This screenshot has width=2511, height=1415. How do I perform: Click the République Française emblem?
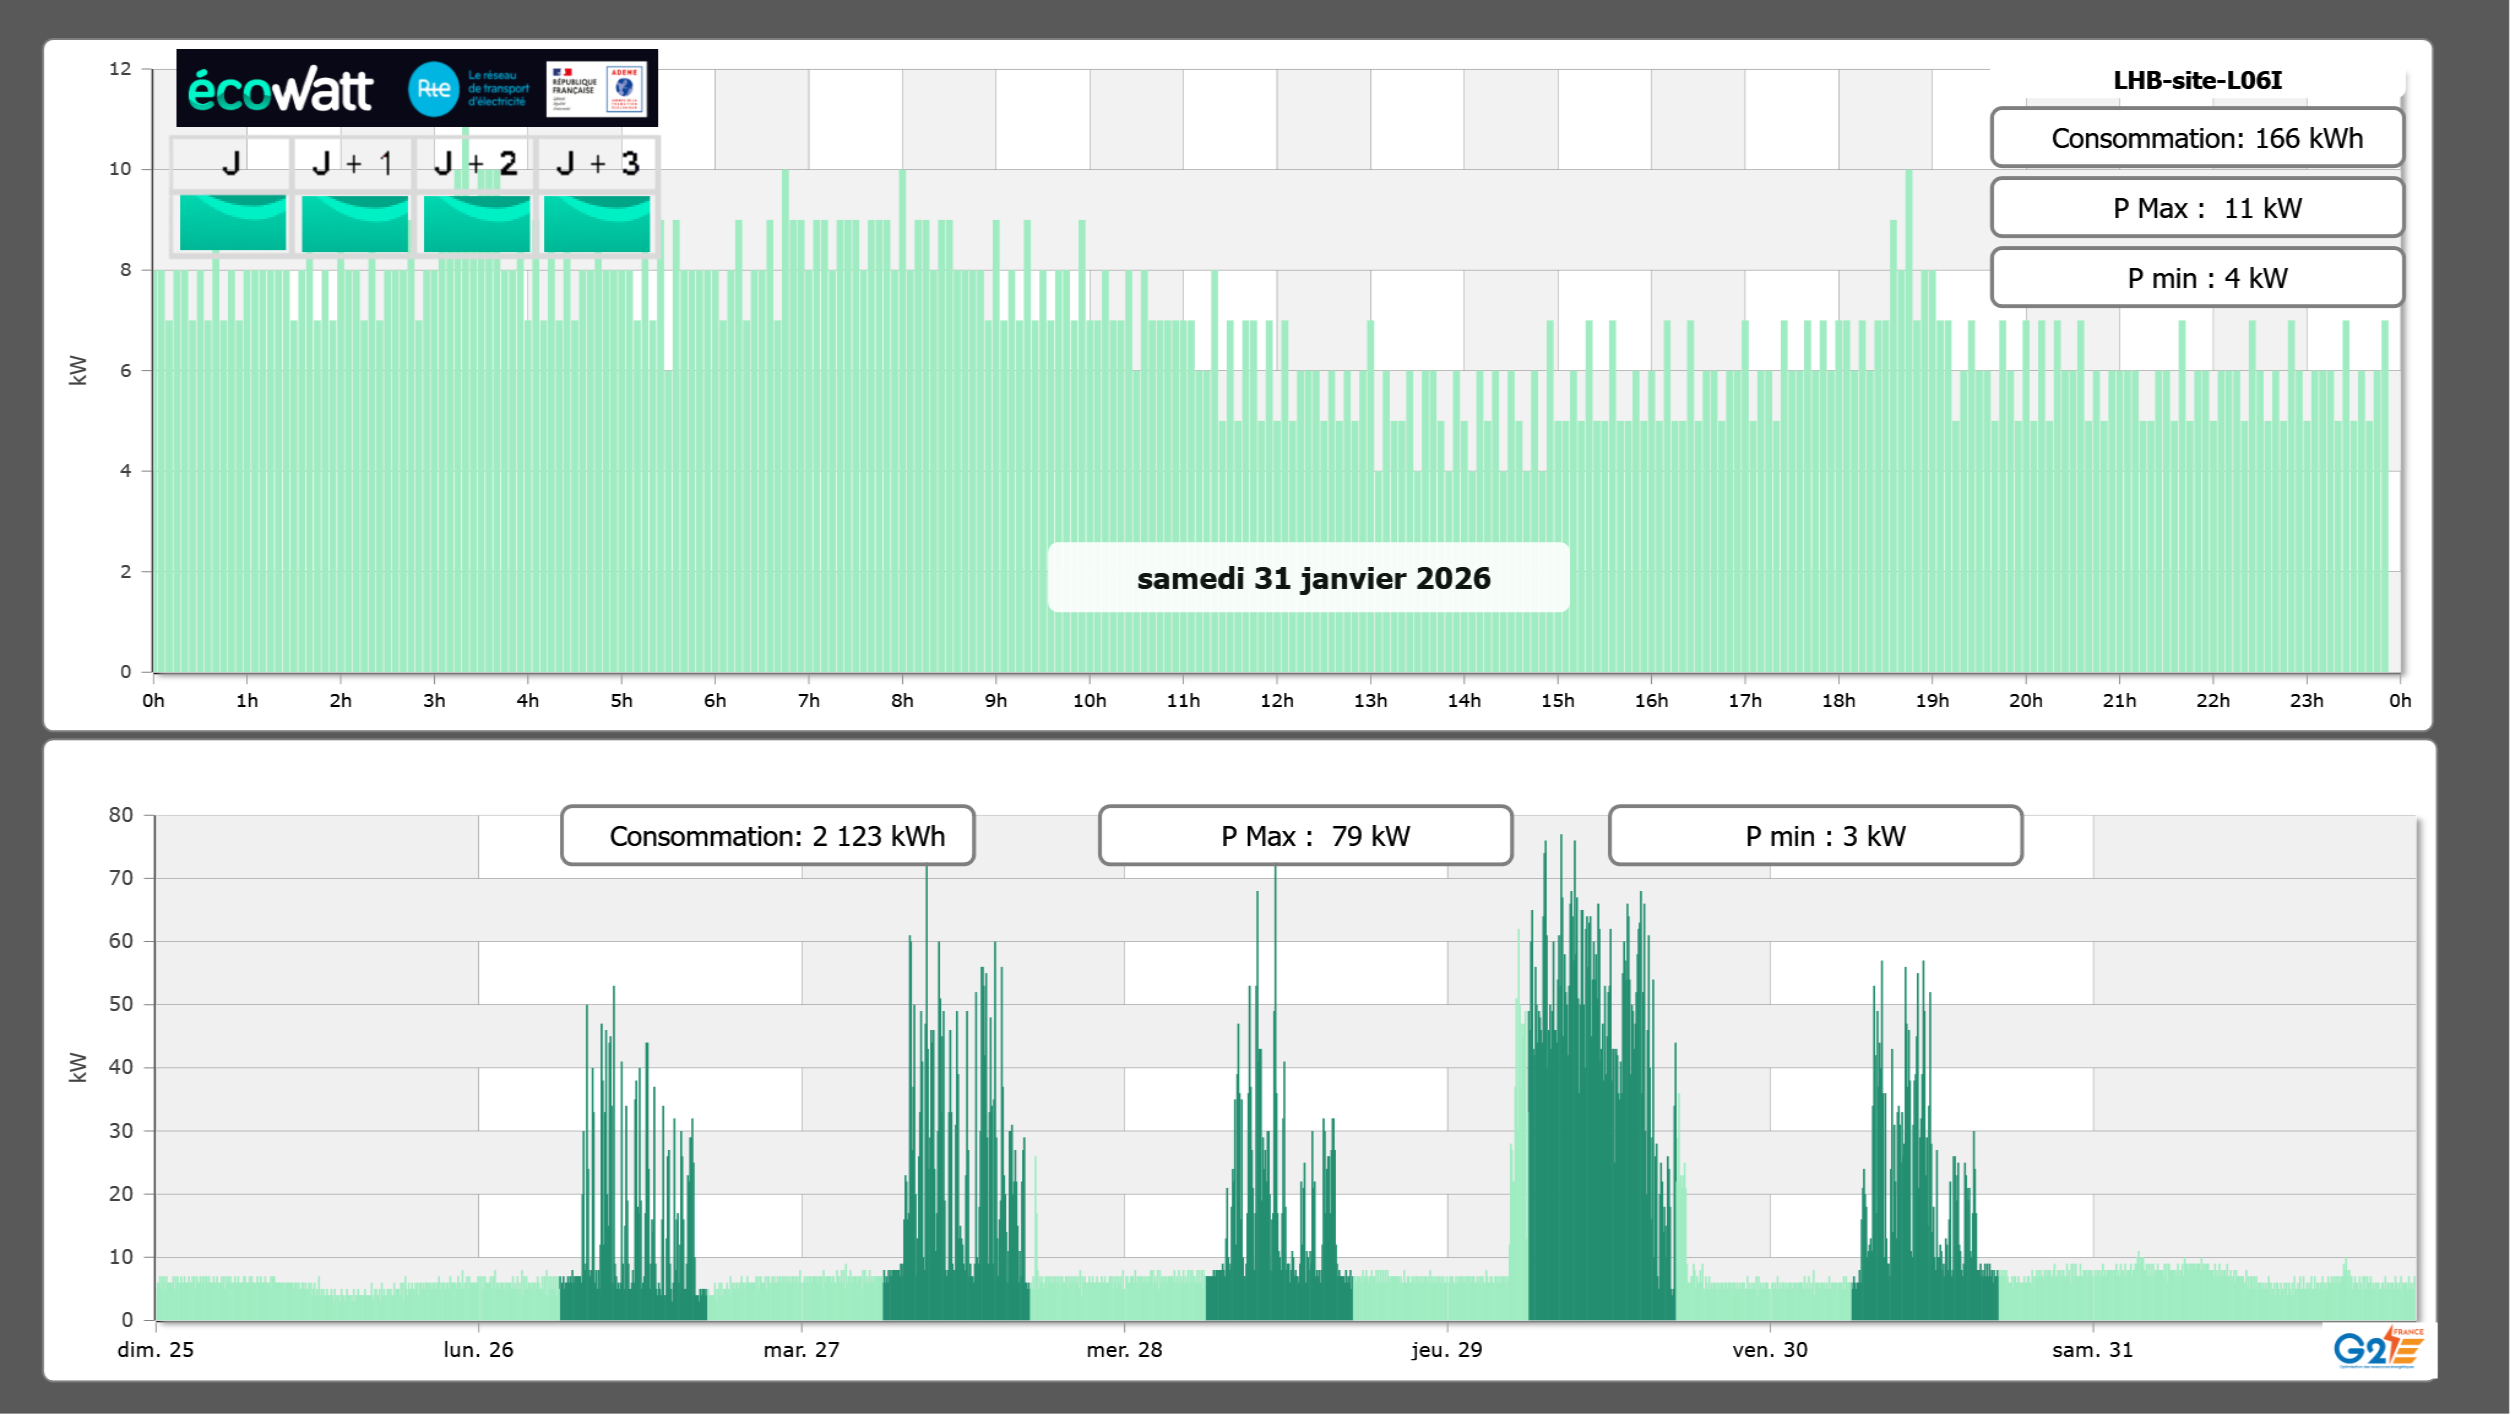[574, 88]
